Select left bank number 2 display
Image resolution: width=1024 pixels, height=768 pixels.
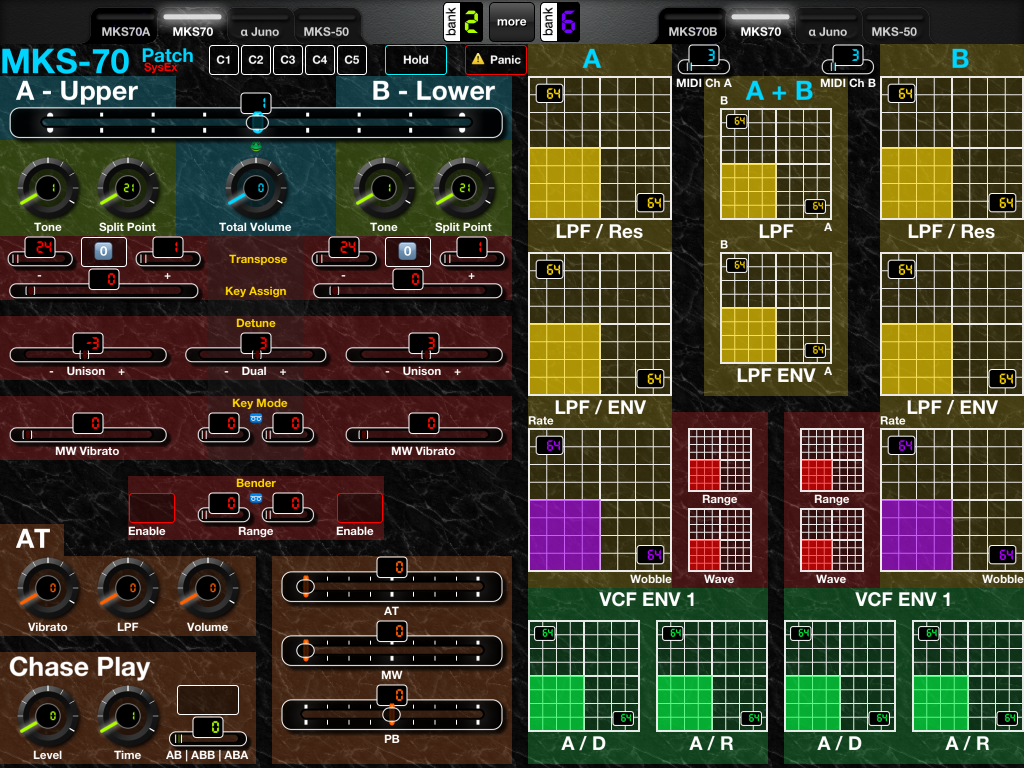point(462,22)
